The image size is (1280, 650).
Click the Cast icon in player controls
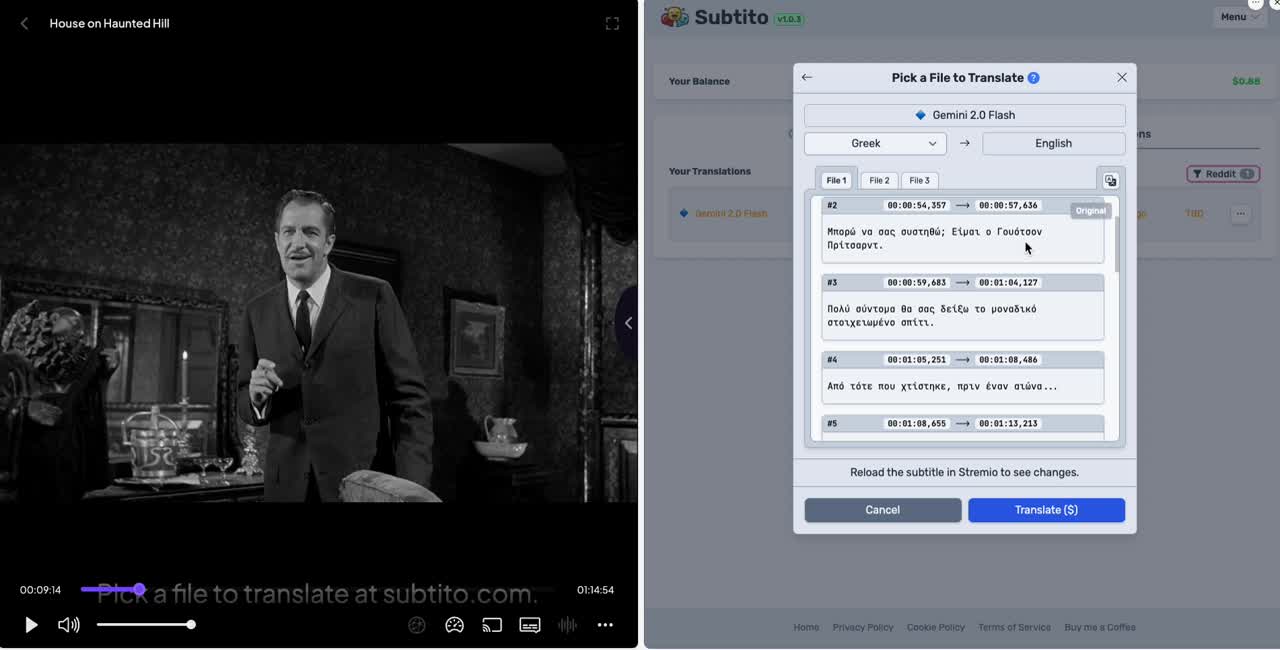point(492,624)
